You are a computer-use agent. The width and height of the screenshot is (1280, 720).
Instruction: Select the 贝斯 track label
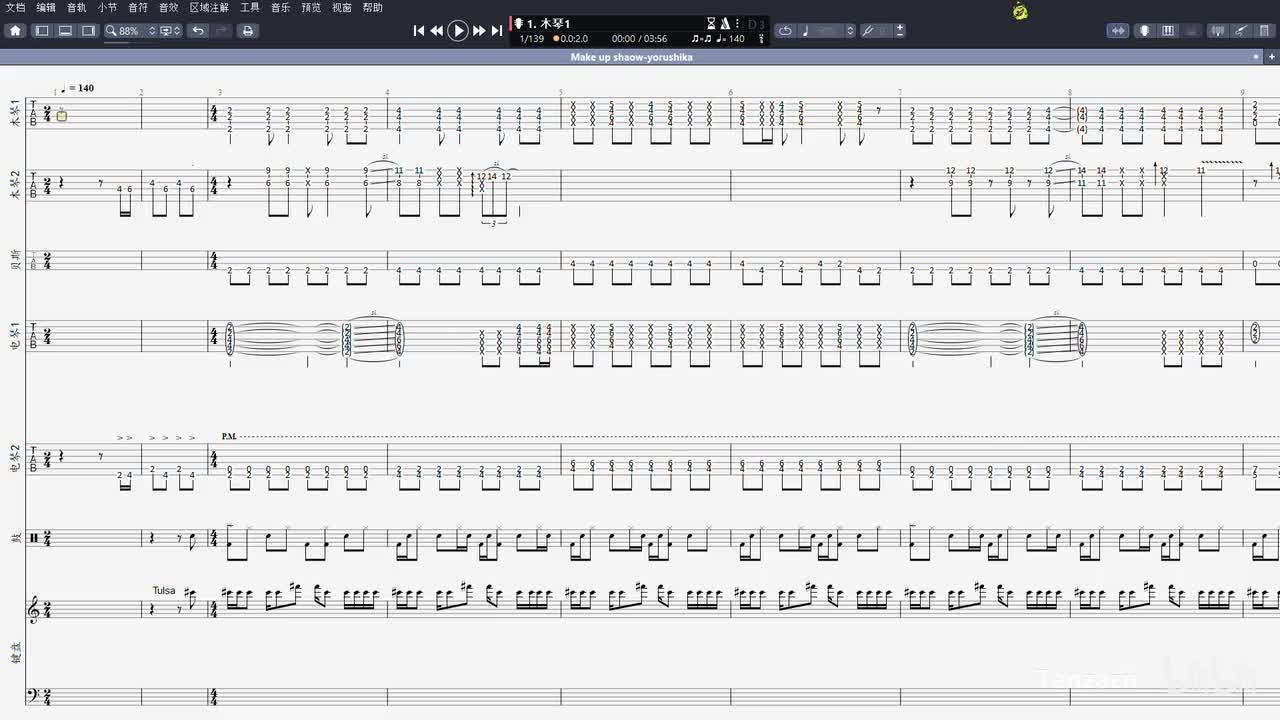point(15,262)
